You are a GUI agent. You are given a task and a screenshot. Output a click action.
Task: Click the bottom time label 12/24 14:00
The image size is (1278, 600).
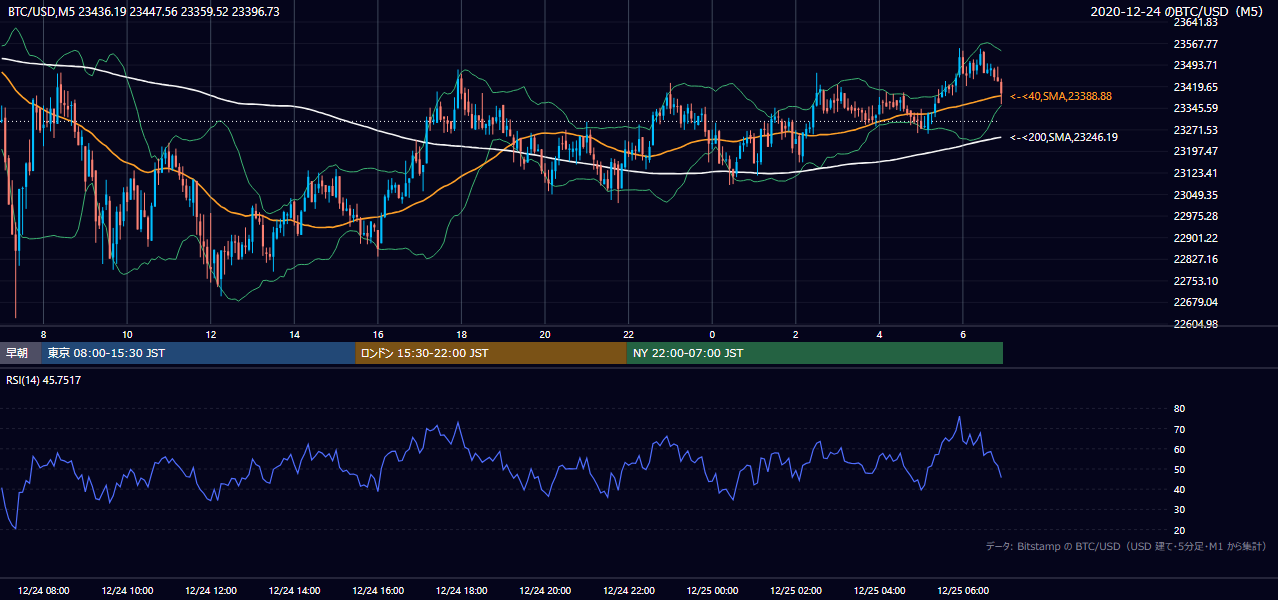click(x=294, y=591)
